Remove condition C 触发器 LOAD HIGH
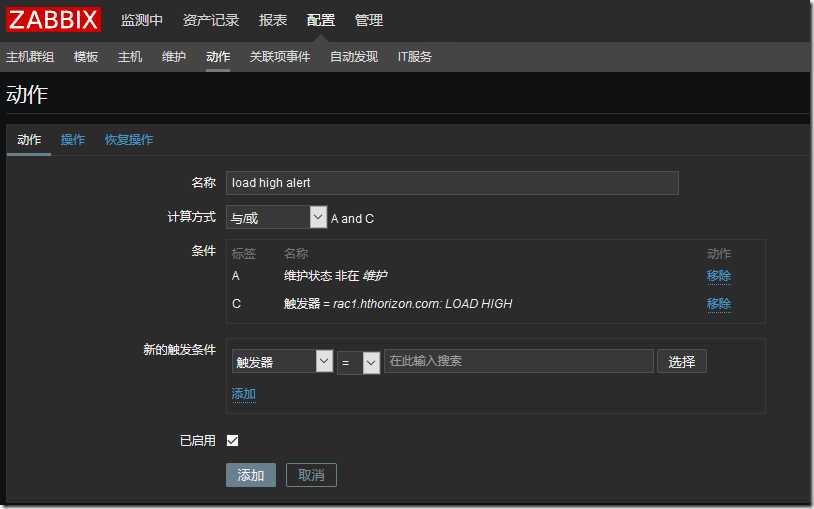 coord(718,304)
